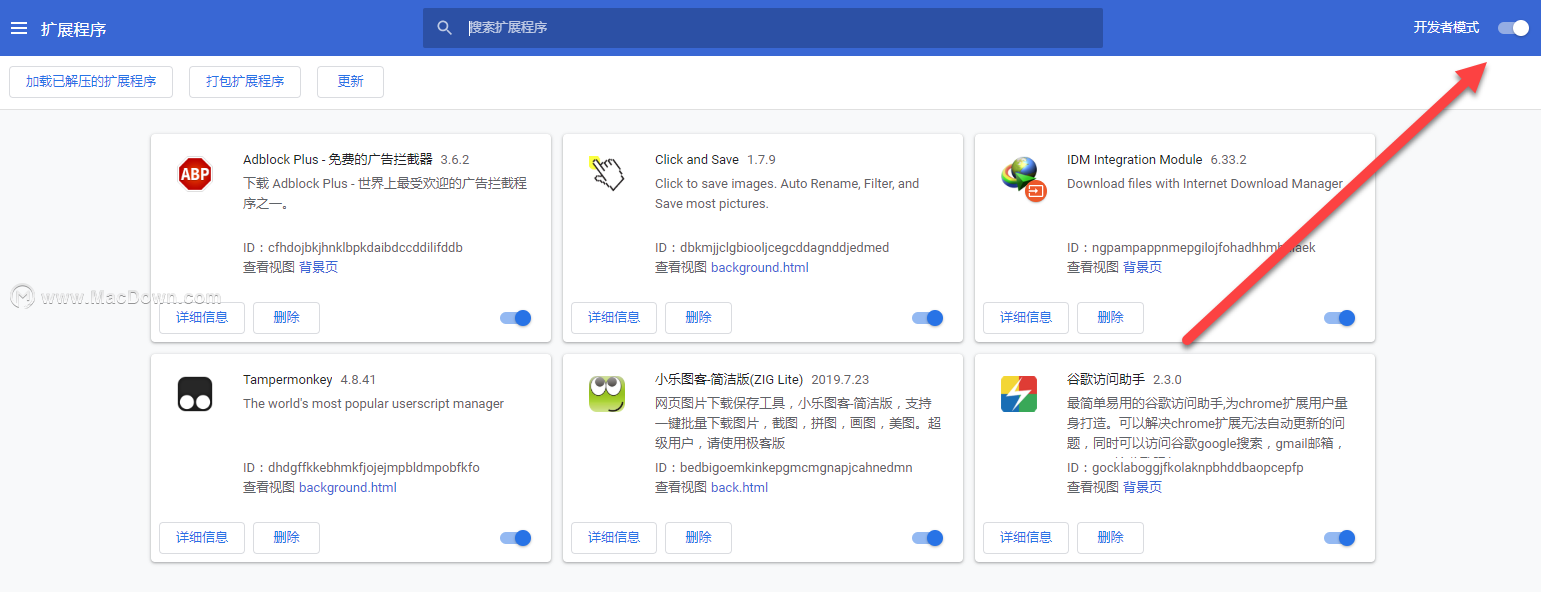The image size is (1541, 592).
Task: Click ZIG Lite version 2019.7.23
Action: click(841, 380)
